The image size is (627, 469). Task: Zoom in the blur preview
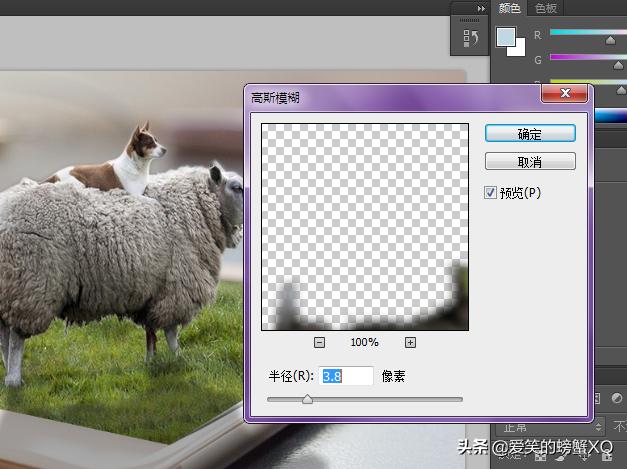410,343
